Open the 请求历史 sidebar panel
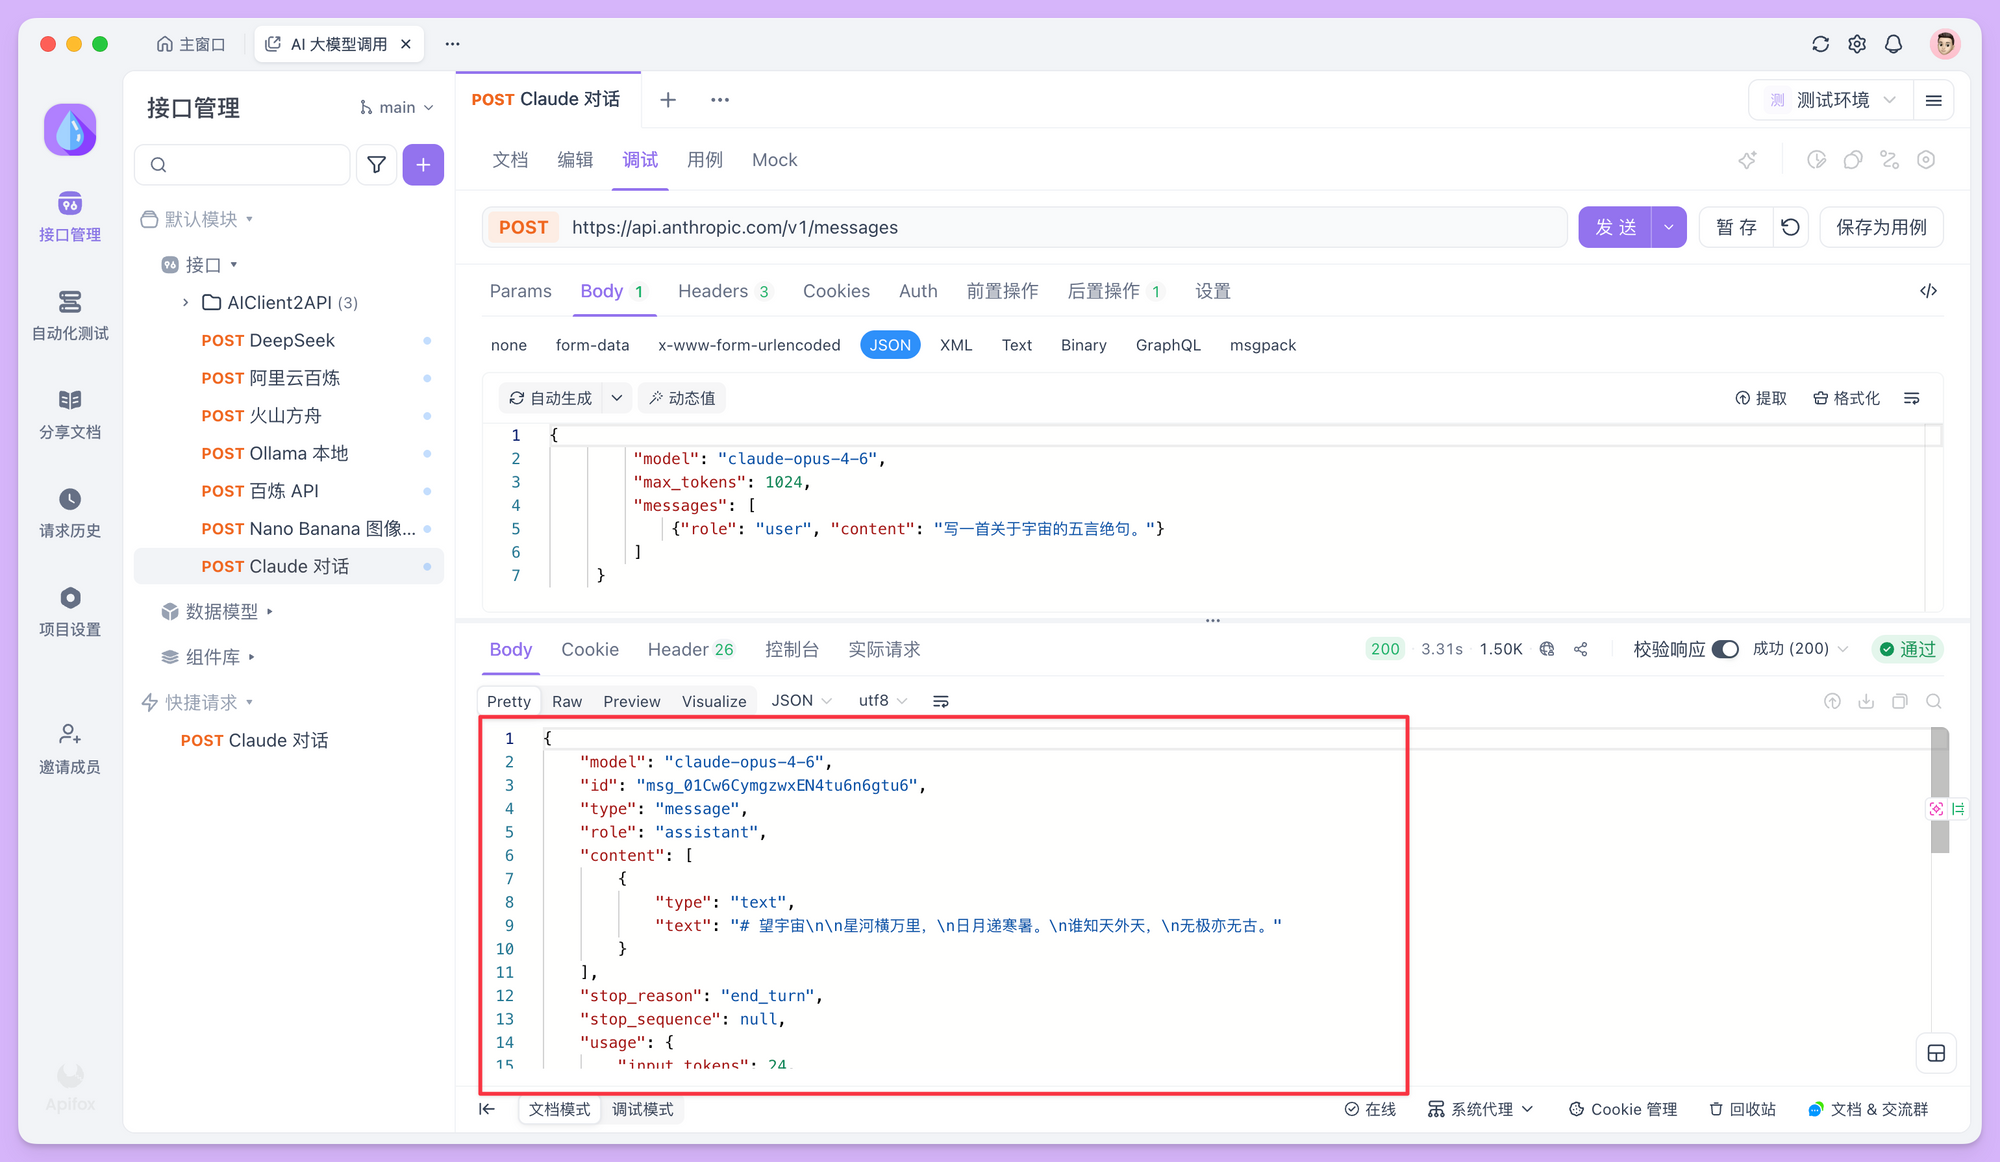This screenshot has width=2000, height=1162. [x=70, y=512]
